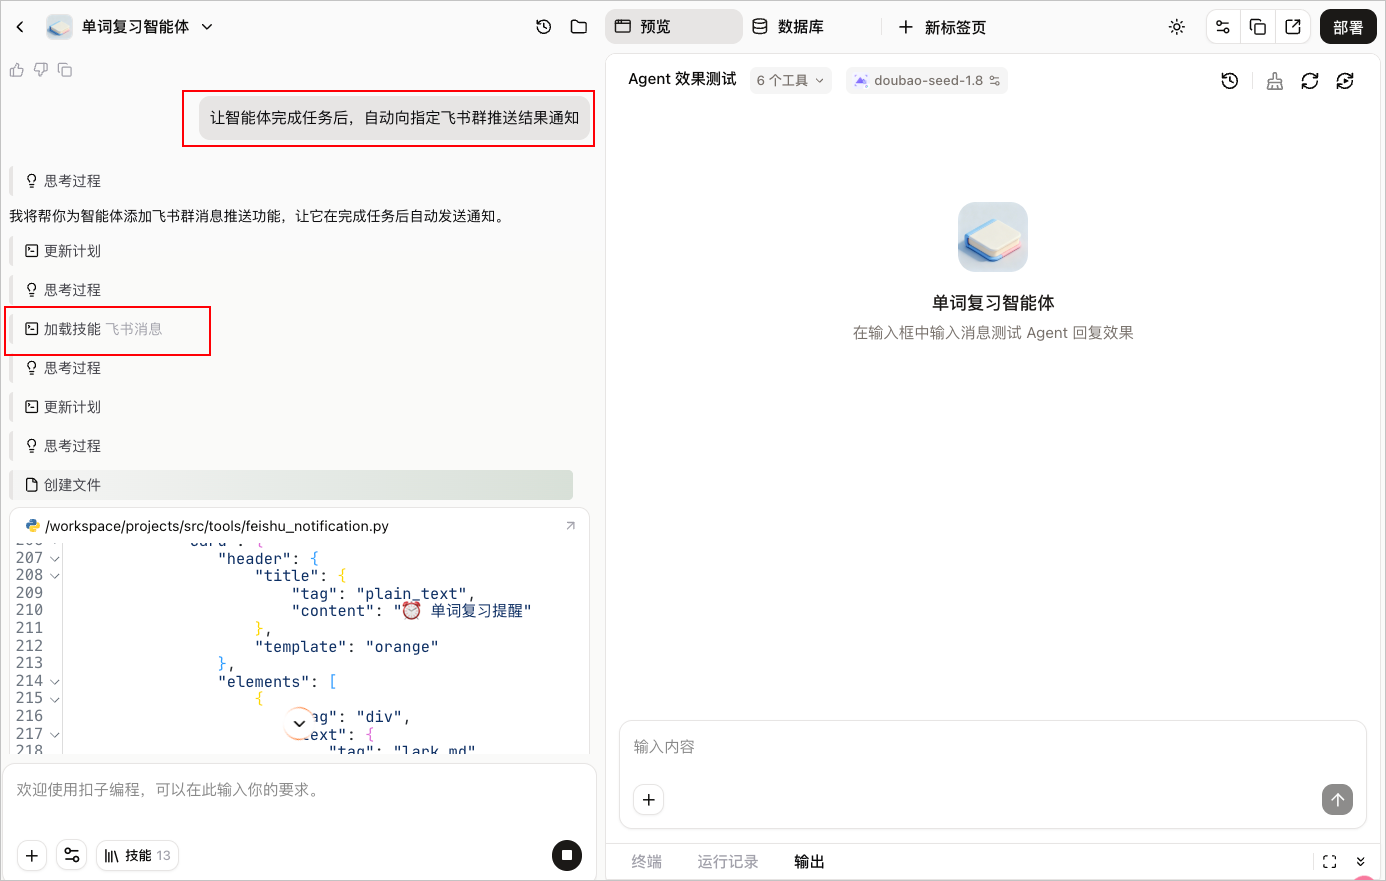The image size is (1386, 881).
Task: Switch to the 运行记录 tab
Action: pos(728,861)
